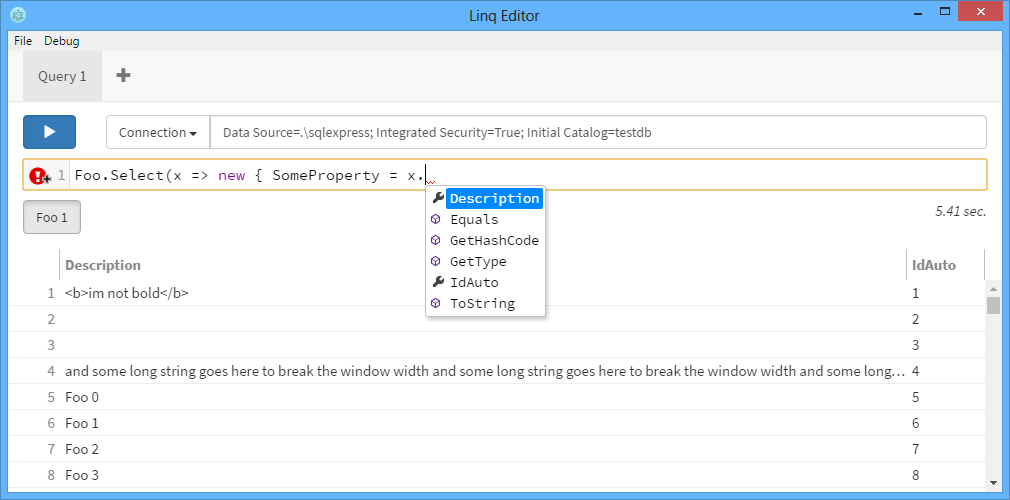
Task: Click the wrench icon next to IdAuto suggestion
Action: [437, 282]
